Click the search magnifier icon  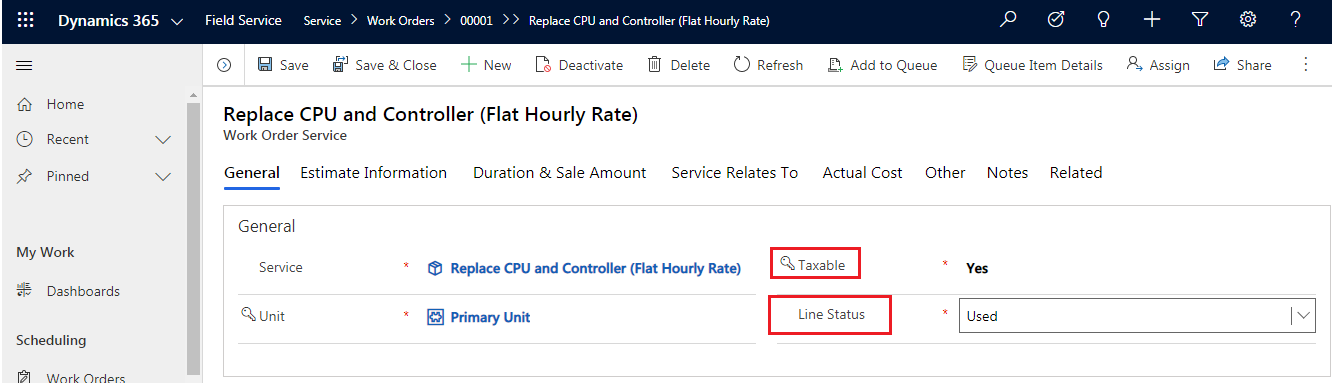pos(1009,19)
